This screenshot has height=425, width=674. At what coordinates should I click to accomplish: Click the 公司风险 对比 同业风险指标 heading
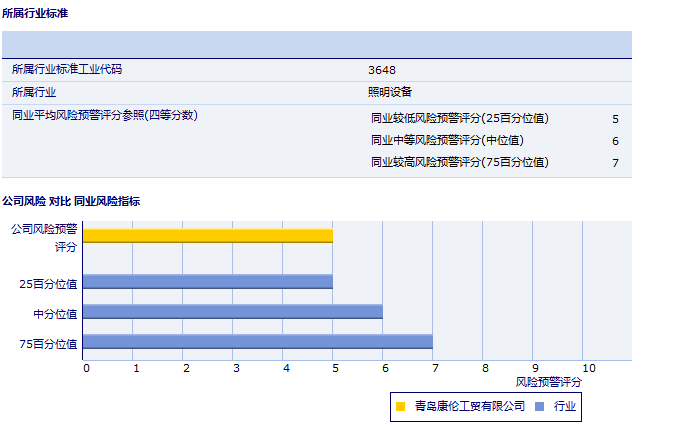click(x=71, y=201)
